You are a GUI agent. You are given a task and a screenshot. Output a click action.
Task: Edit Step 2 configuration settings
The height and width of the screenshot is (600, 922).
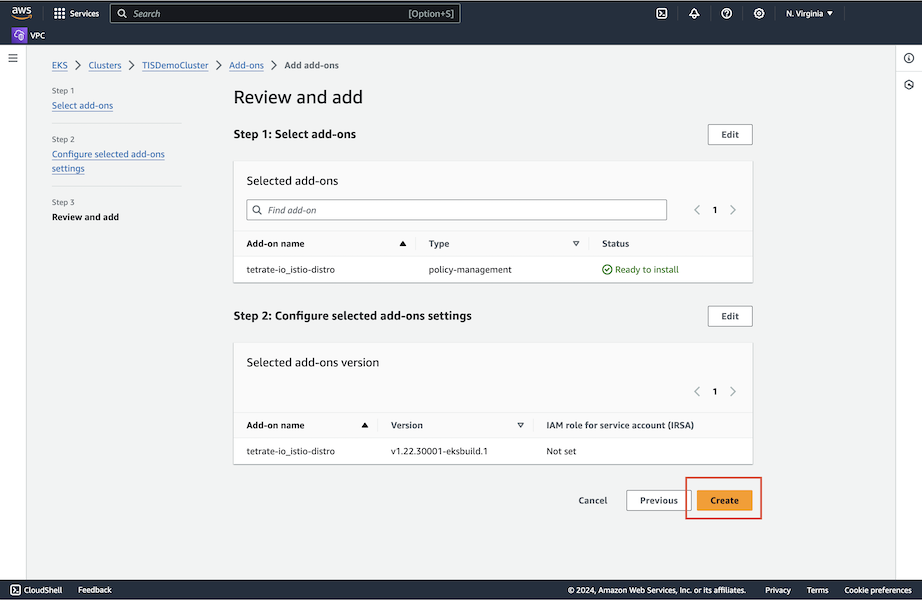[x=730, y=316]
